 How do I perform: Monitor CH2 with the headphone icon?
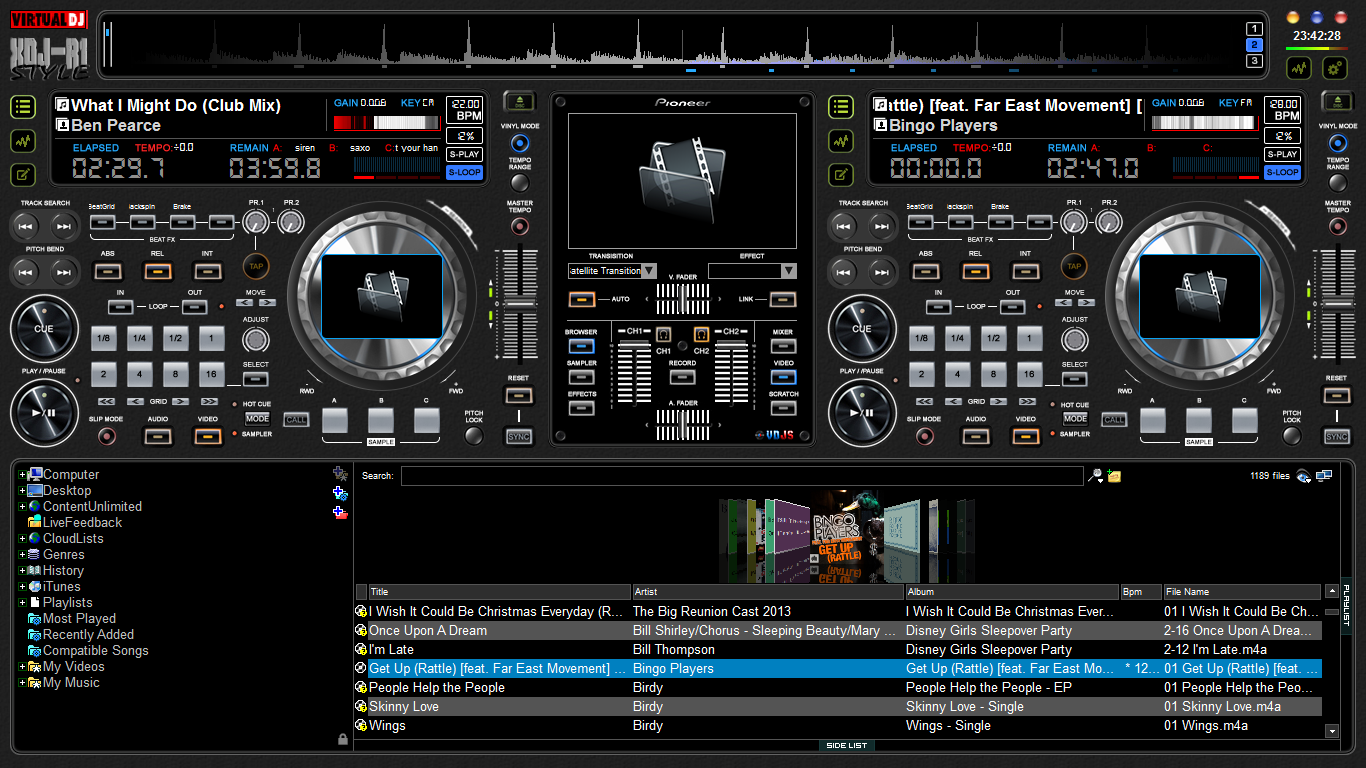pos(702,335)
